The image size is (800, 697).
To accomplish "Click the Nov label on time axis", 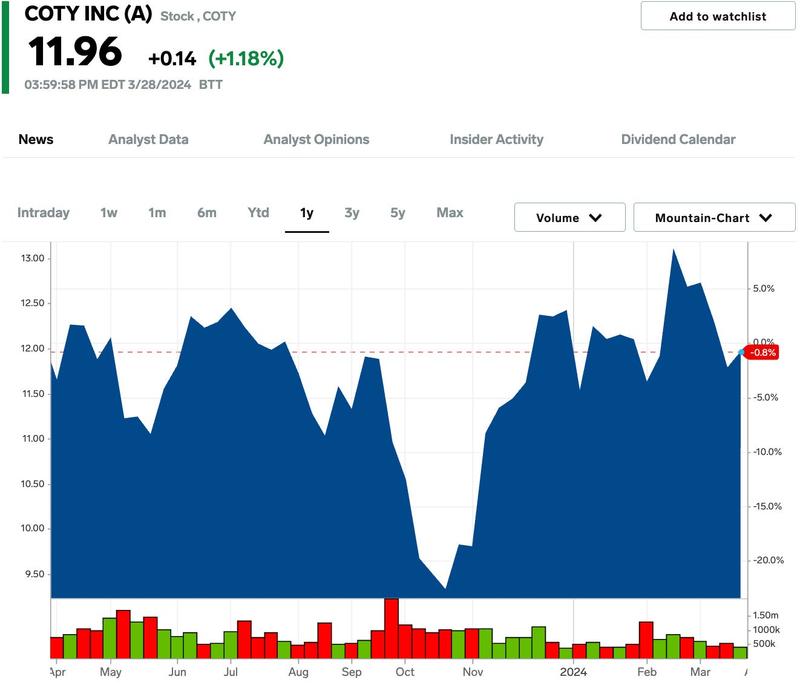I will pos(473,672).
